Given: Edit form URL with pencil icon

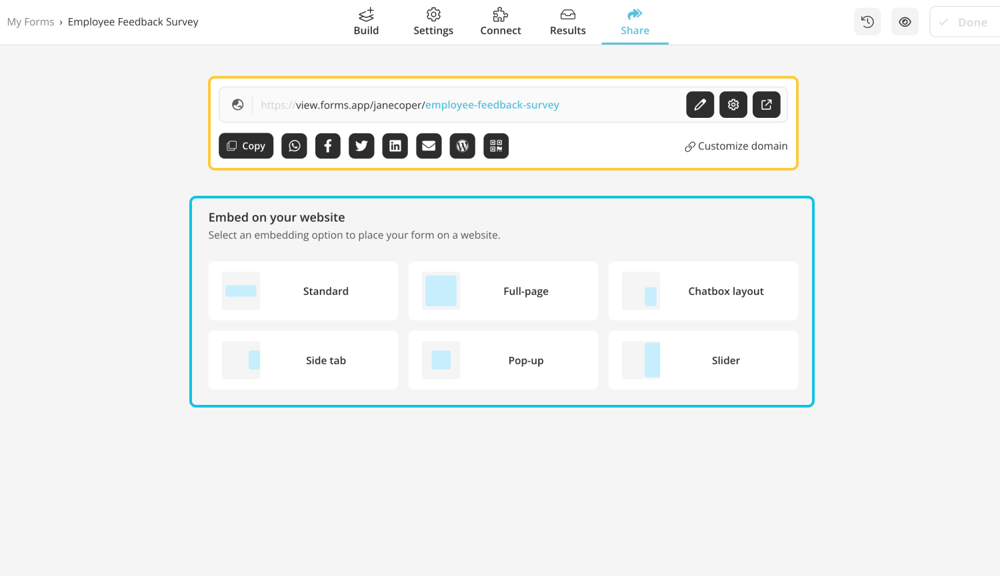Looking at the screenshot, I should pyautogui.click(x=700, y=105).
